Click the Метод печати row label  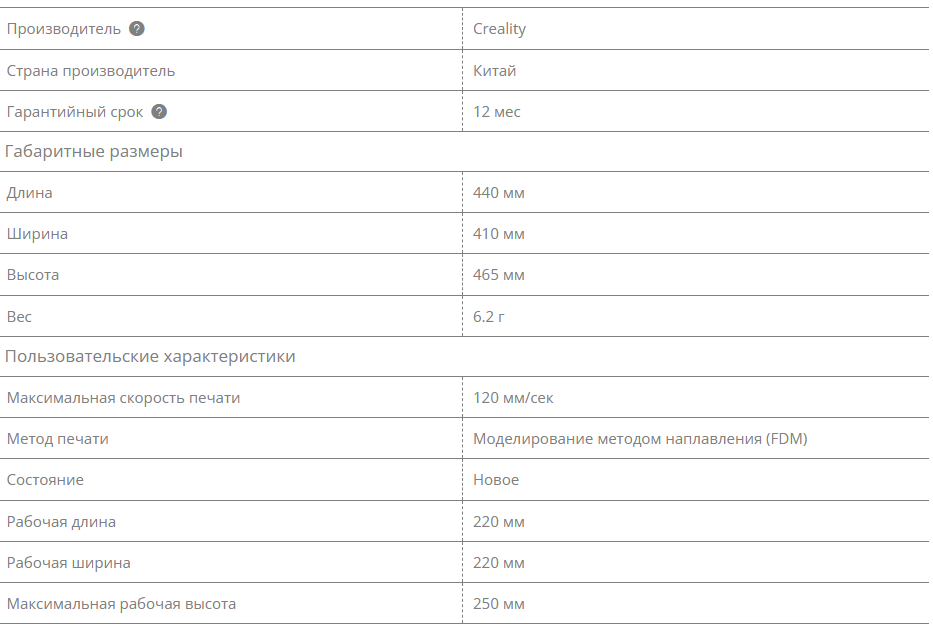tap(57, 439)
